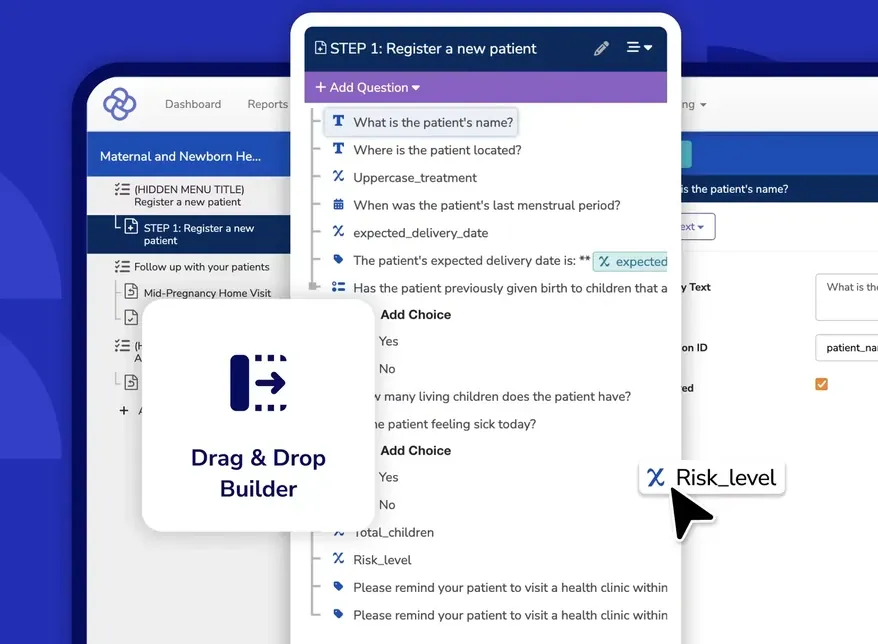The image size is (878, 644).
Task: Open the Add Question dropdown
Action: (367, 87)
